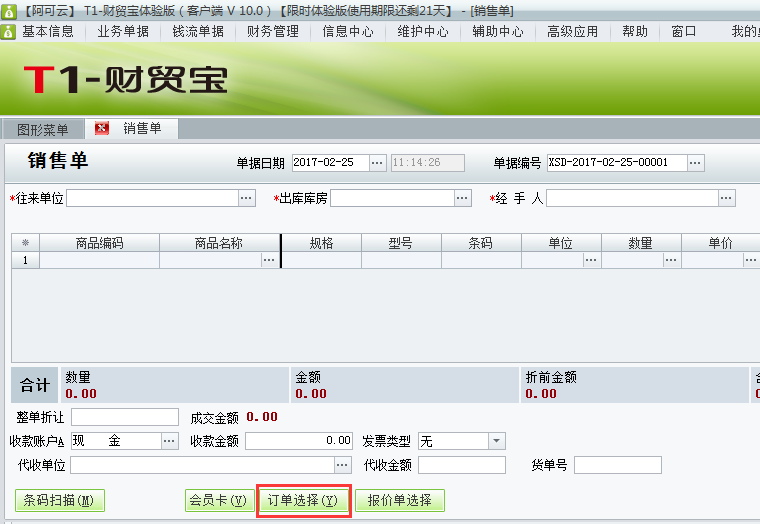Click the 收款金额 input field
Screen dimensions: 760x524
tap(299, 441)
